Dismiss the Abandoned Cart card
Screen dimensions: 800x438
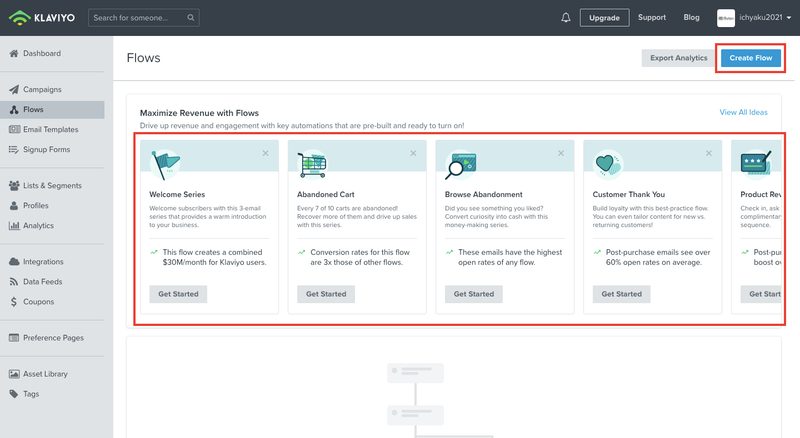pyautogui.click(x=413, y=153)
